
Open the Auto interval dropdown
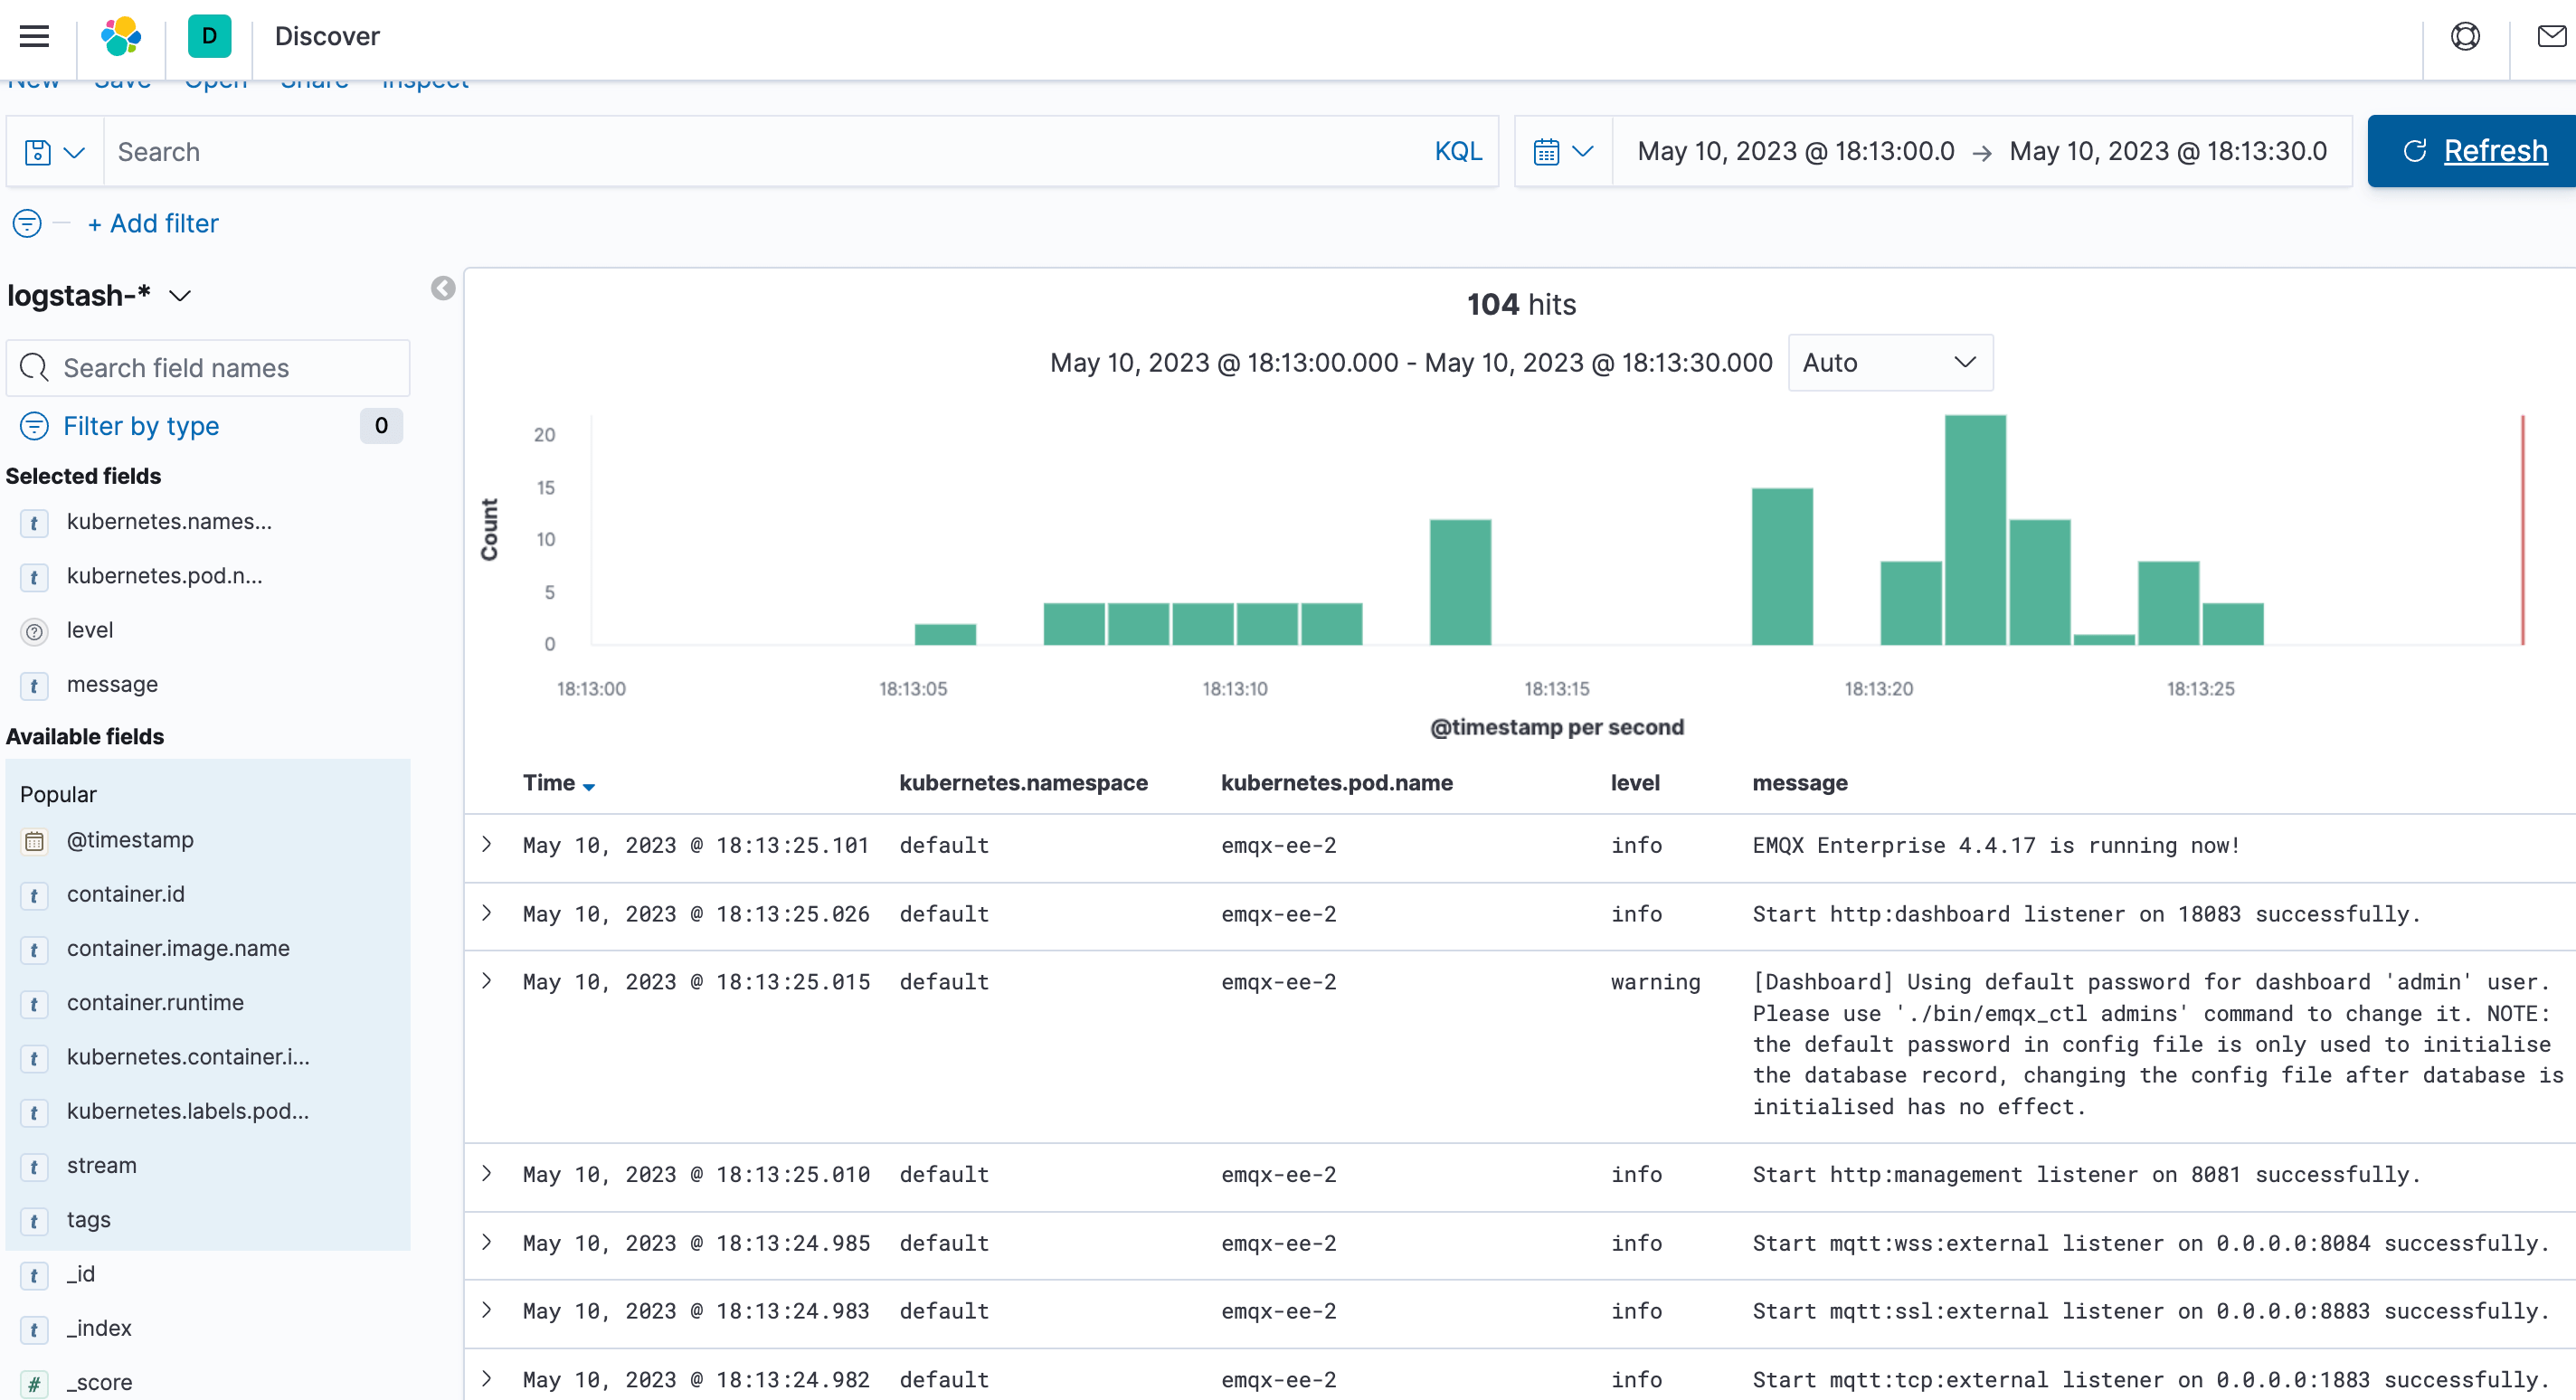pyautogui.click(x=1889, y=363)
